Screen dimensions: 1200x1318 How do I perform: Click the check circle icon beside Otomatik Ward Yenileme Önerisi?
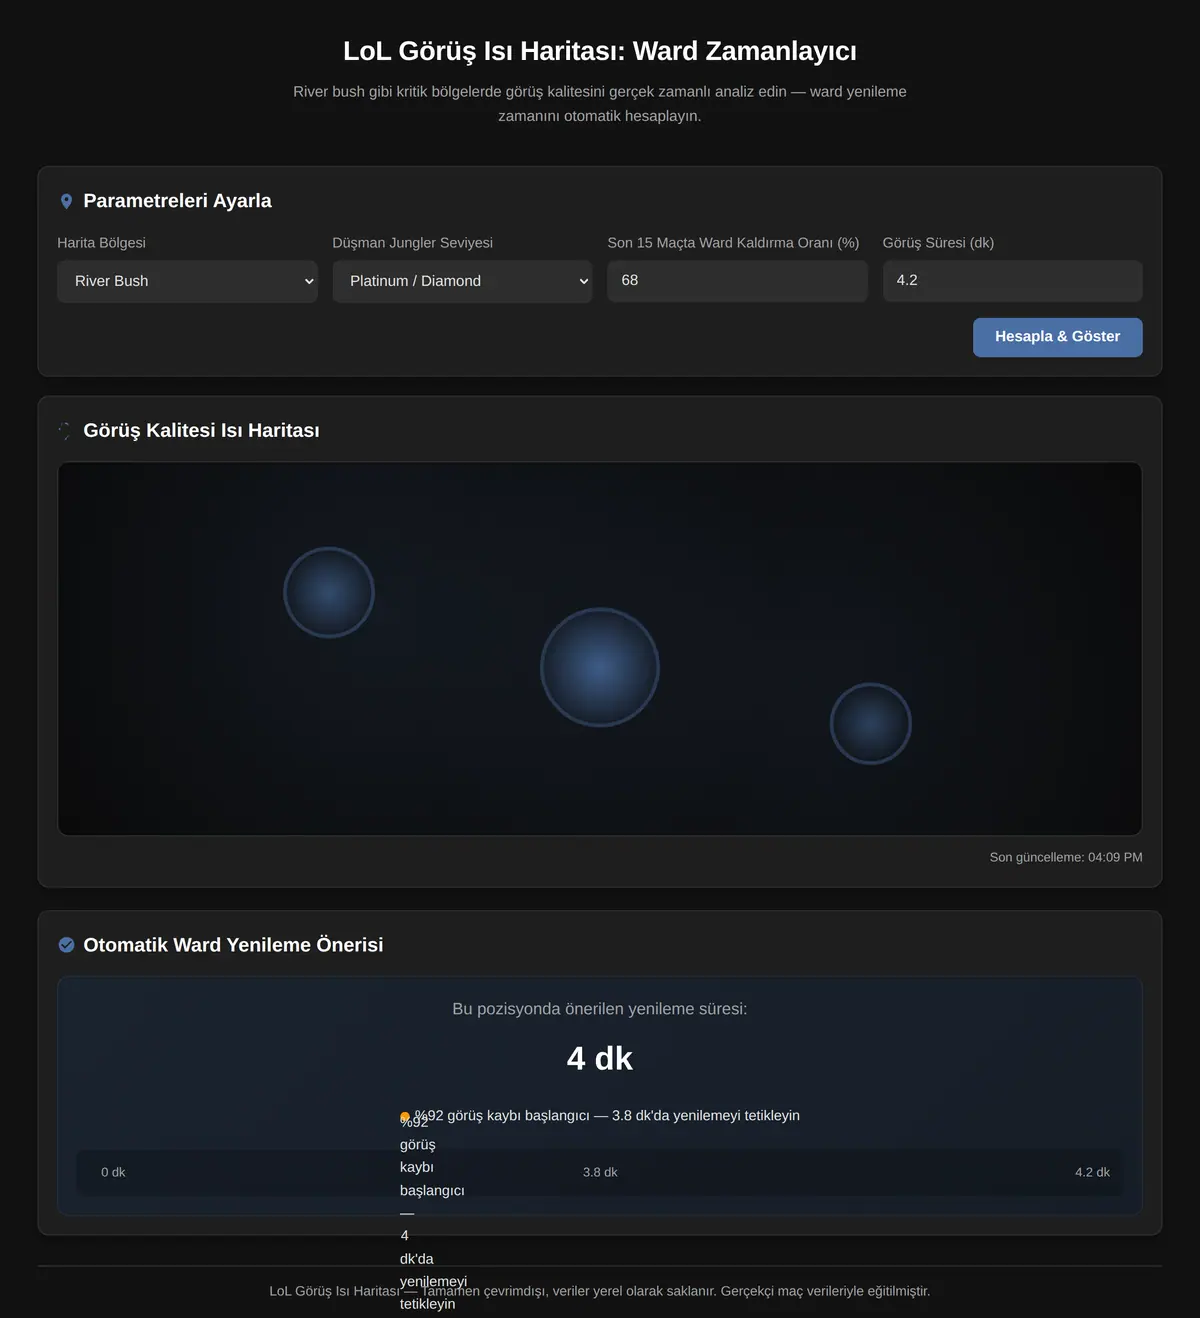66,945
